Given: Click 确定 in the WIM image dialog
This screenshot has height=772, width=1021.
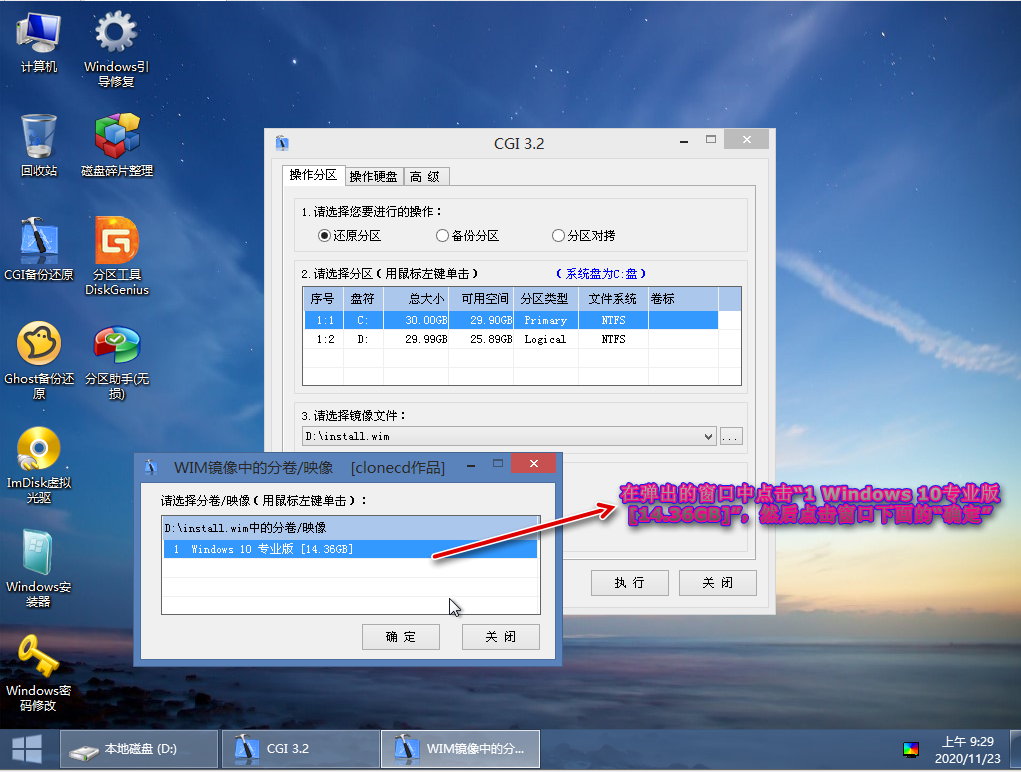Looking at the screenshot, I should [x=401, y=637].
